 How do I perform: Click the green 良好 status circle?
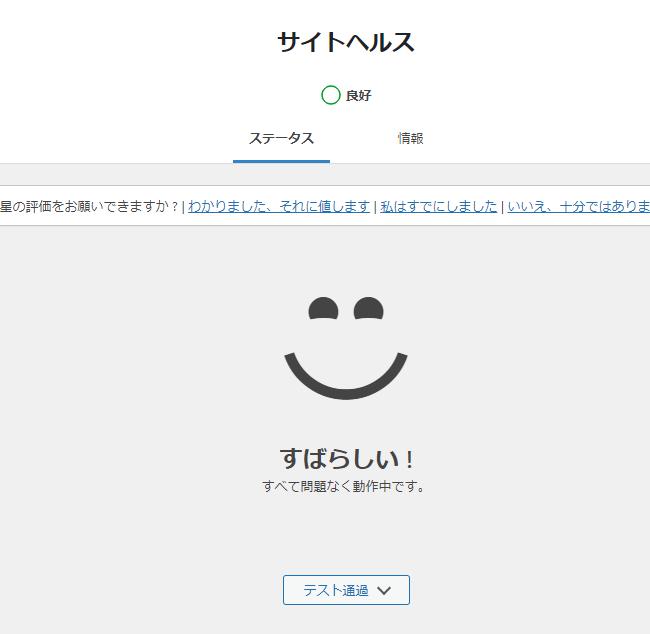point(331,95)
